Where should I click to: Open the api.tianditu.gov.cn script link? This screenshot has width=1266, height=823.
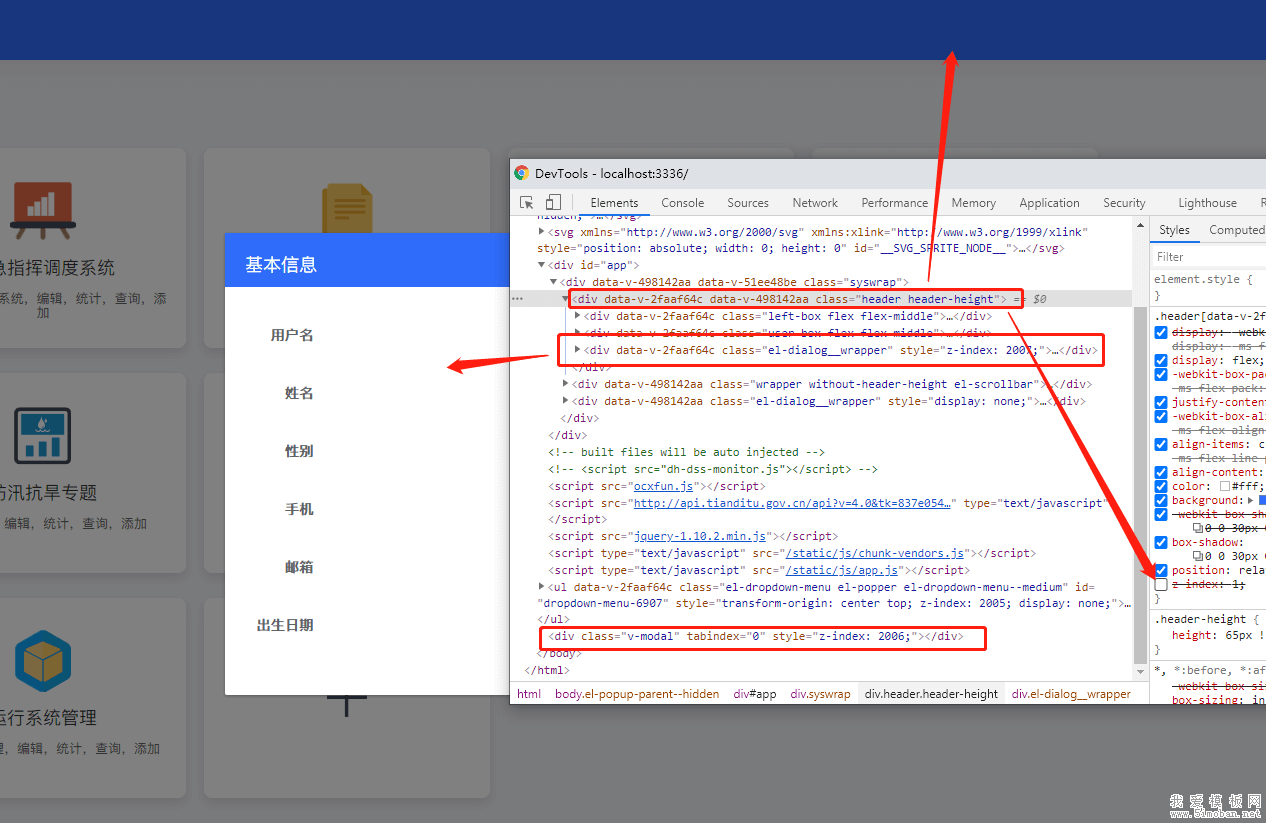(x=792, y=503)
